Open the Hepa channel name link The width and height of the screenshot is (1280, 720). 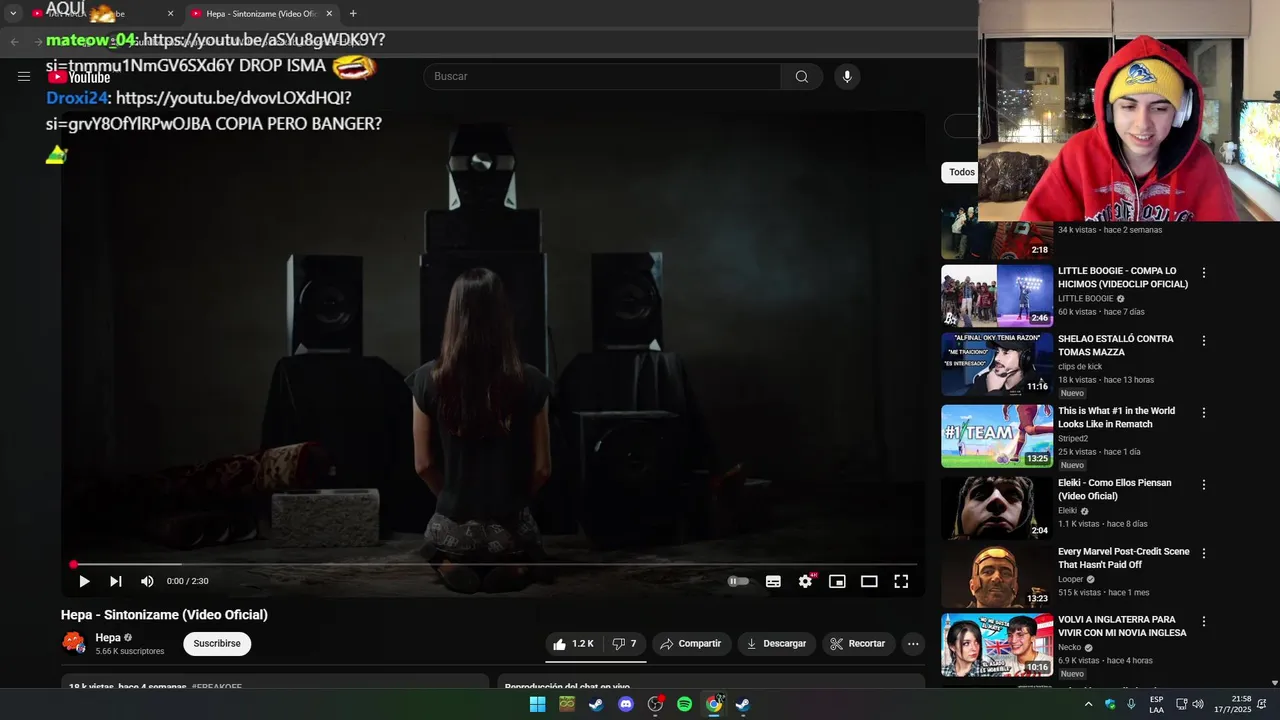108,638
